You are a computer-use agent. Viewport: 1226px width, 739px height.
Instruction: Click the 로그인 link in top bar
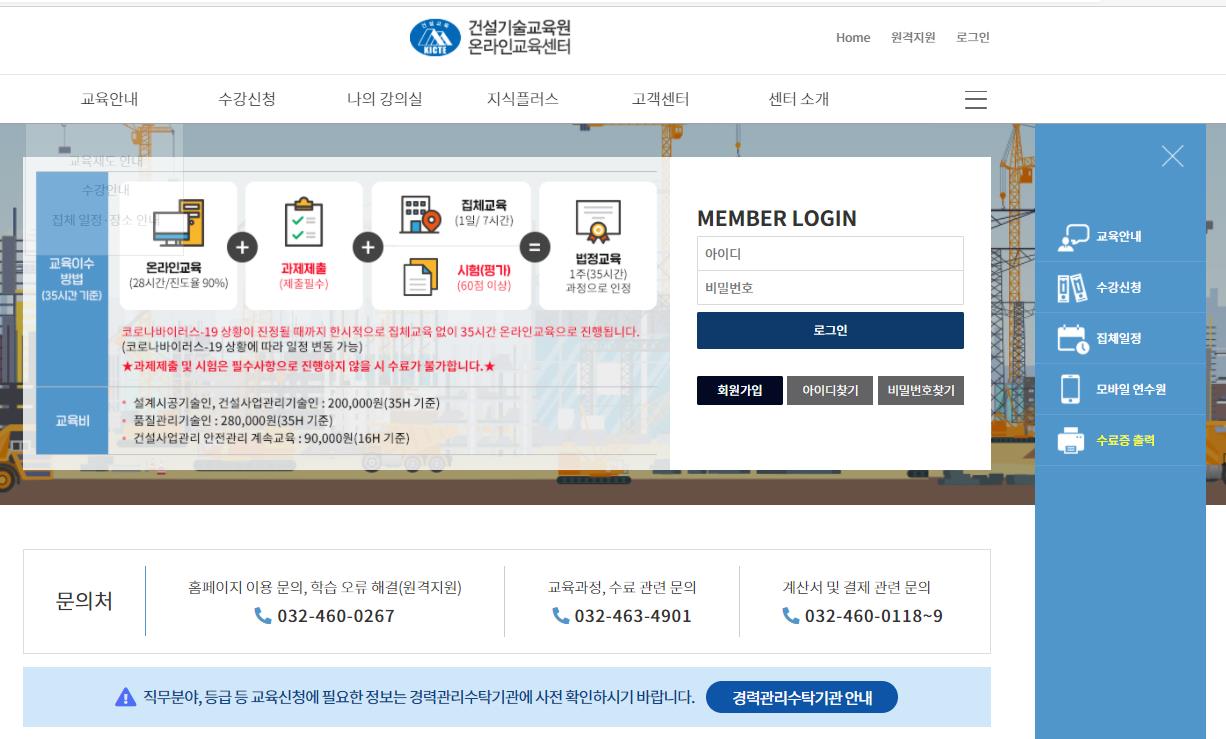[x=973, y=38]
